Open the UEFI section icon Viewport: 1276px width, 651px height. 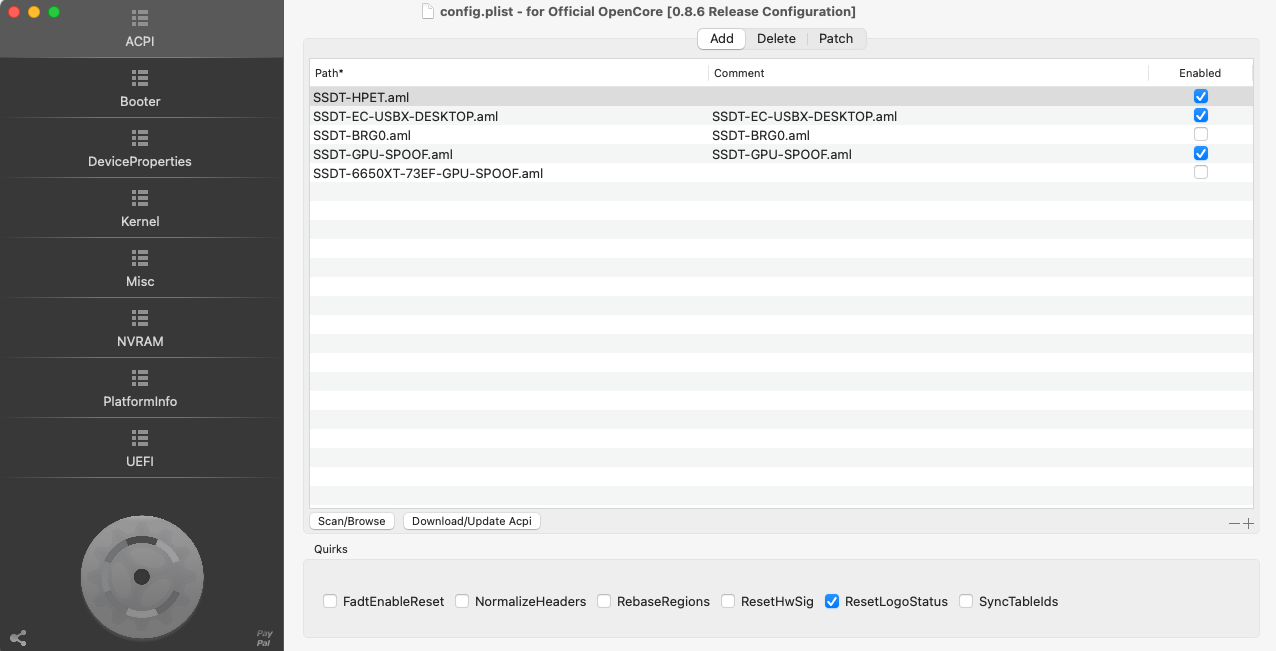click(140, 438)
